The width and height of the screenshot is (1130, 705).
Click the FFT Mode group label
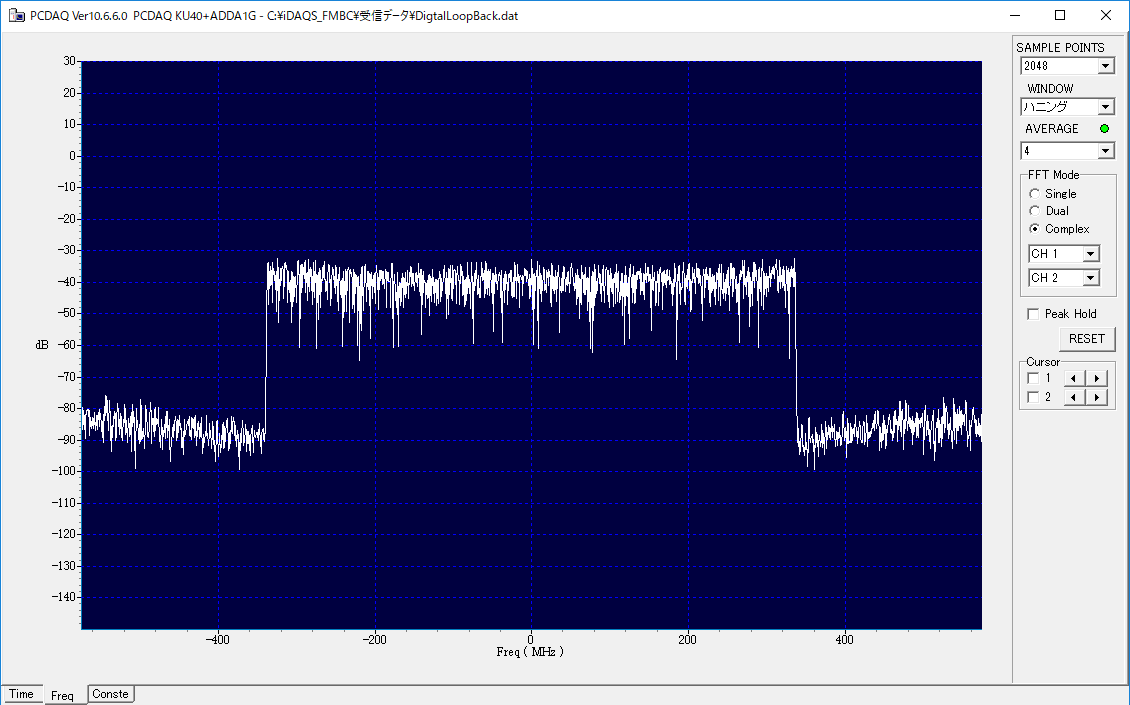tap(1054, 175)
